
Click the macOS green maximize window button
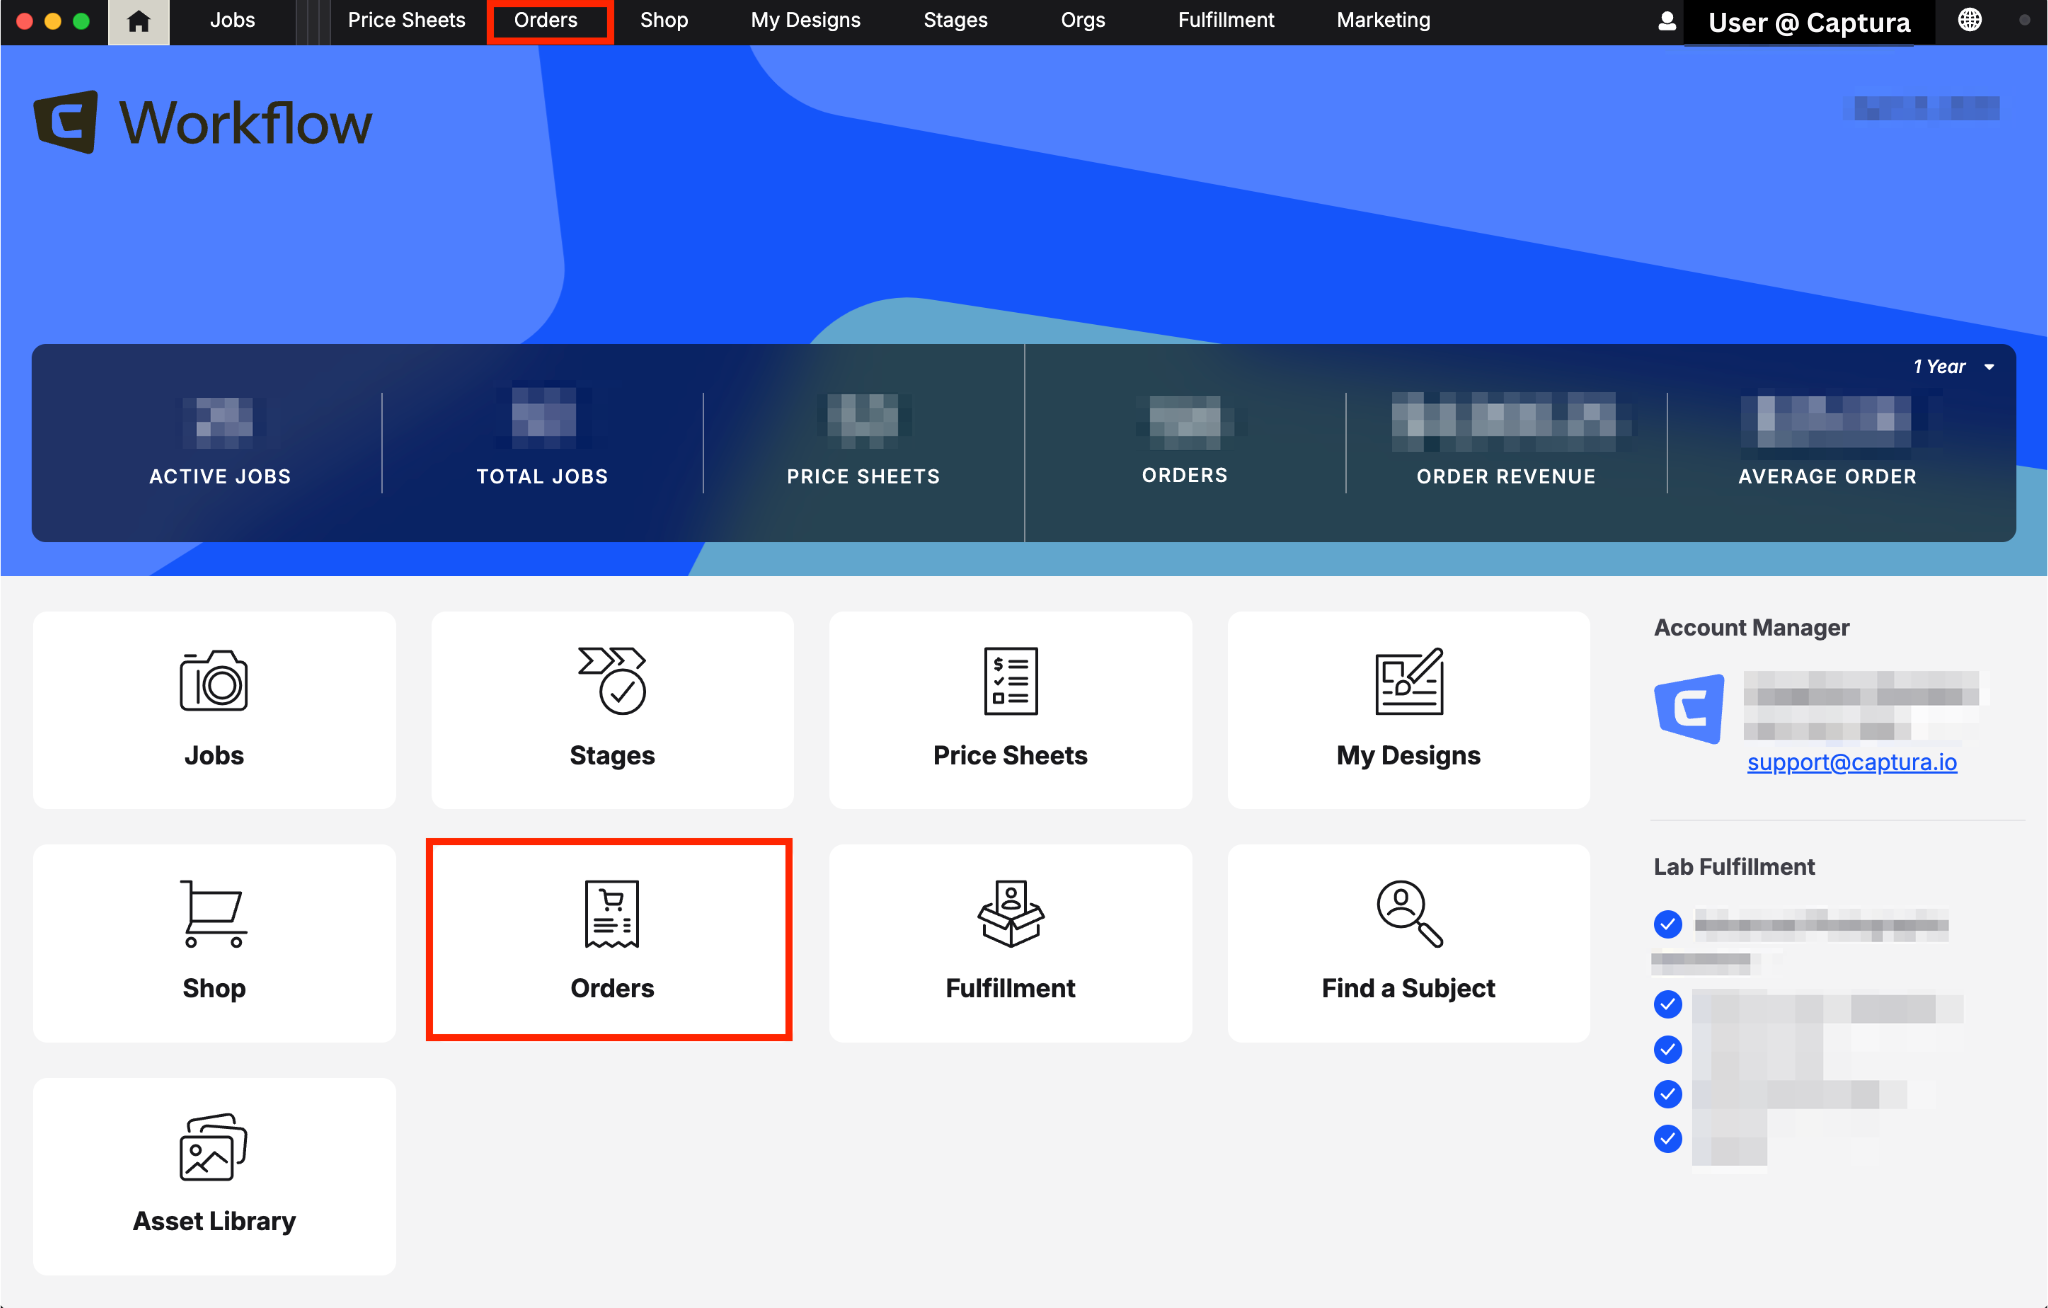[81, 21]
